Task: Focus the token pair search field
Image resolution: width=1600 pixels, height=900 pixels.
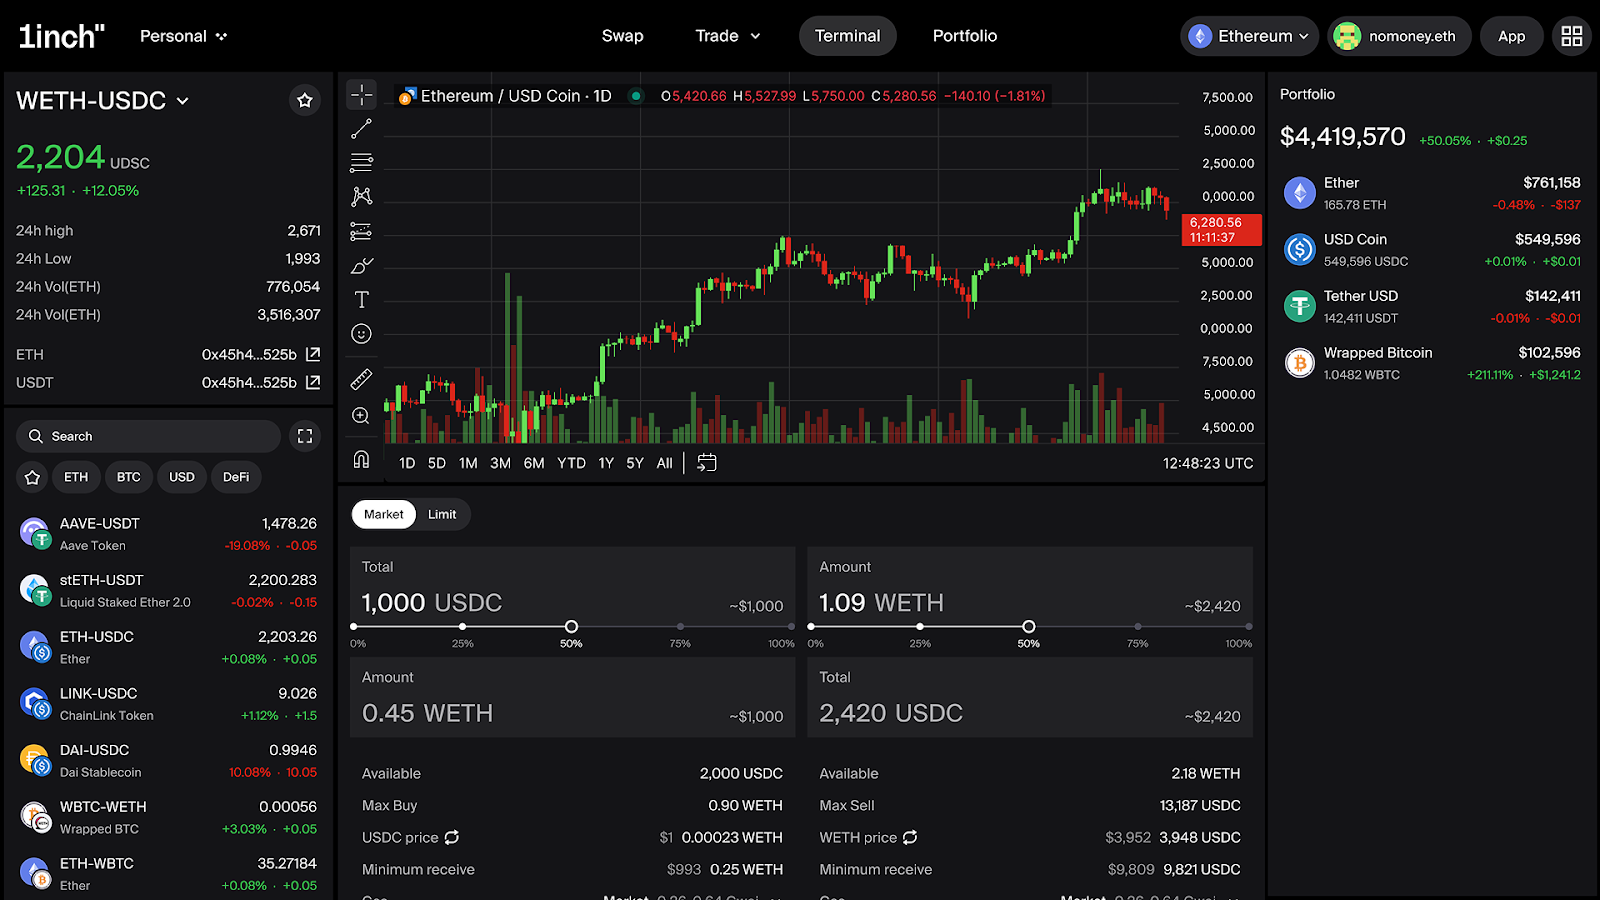Action: (150, 436)
